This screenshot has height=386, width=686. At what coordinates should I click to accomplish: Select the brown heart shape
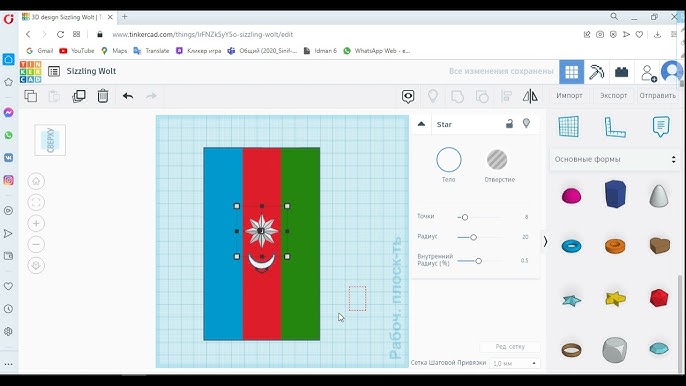click(x=659, y=246)
